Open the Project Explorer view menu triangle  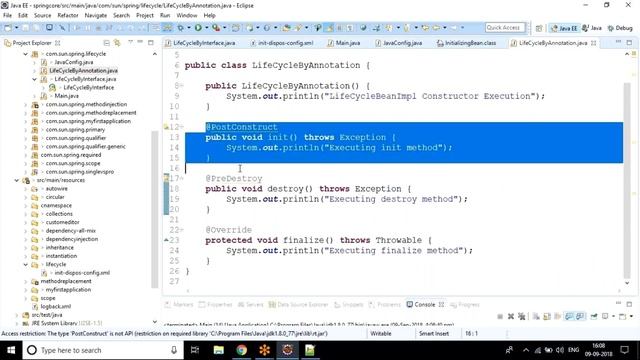click(x=130, y=42)
